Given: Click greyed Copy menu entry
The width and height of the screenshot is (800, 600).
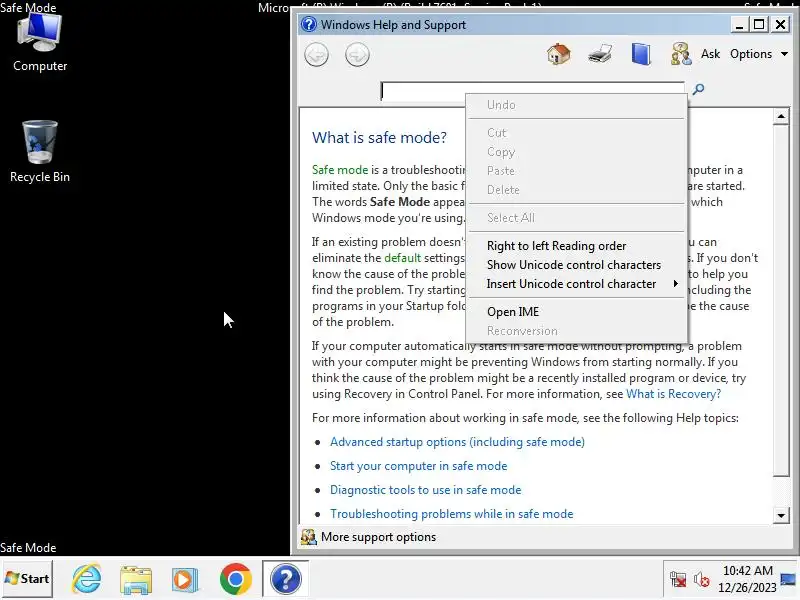Looking at the screenshot, I should 577,152.
